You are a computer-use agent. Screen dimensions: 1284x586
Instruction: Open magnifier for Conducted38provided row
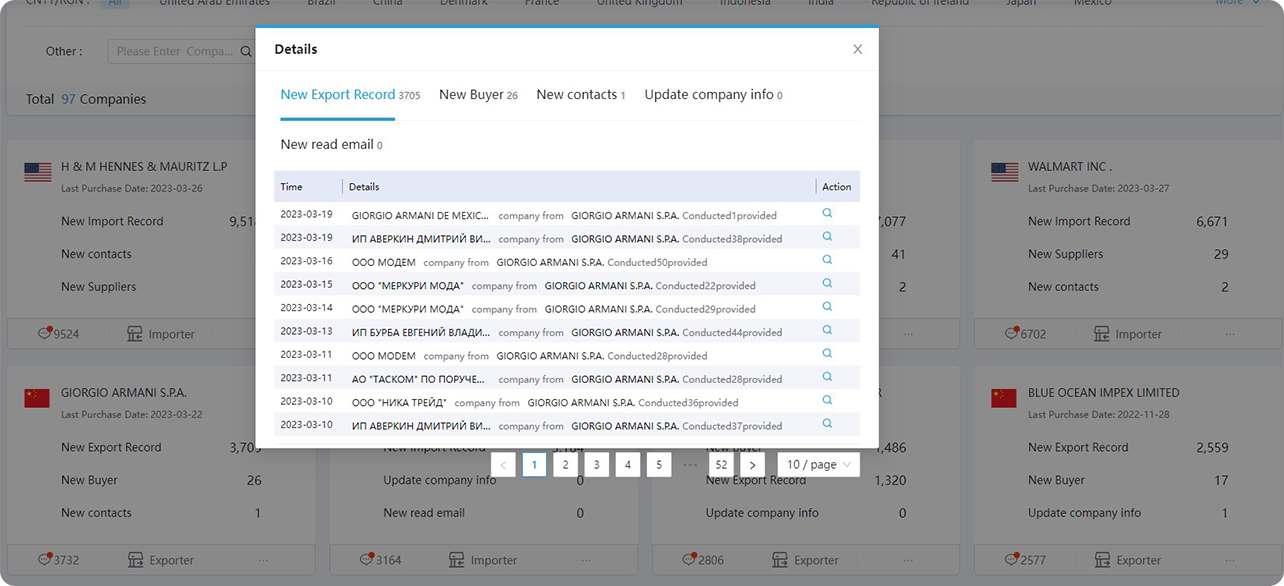coord(827,236)
